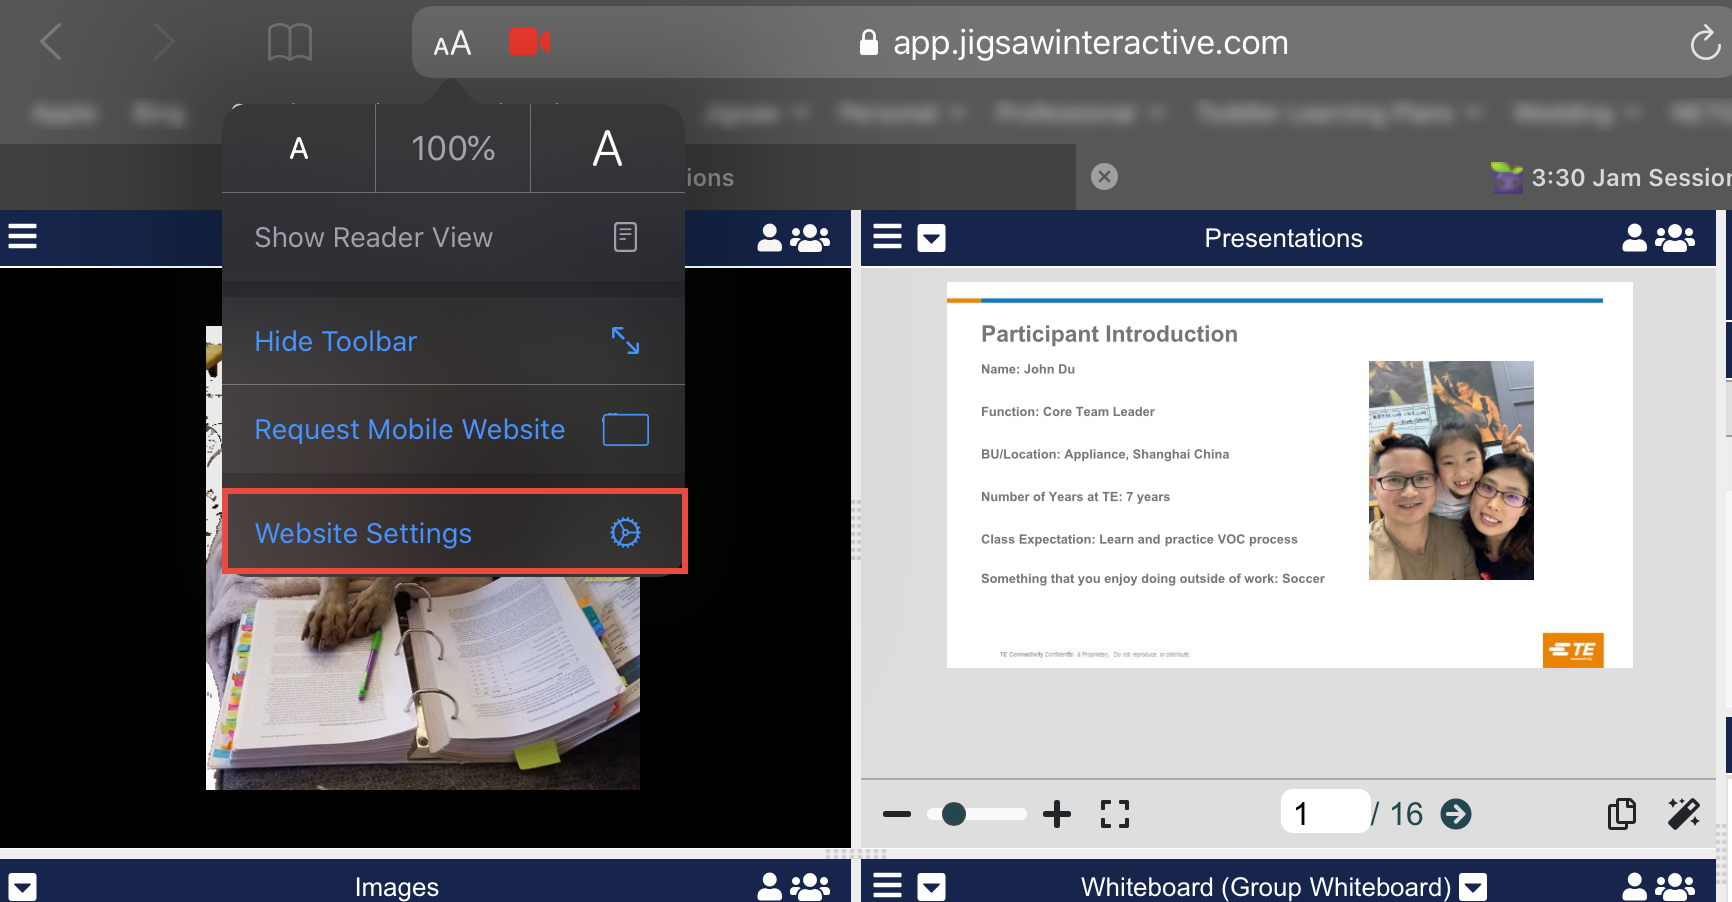
Task: Expand the Presentations panel dropdown arrow
Action: [x=931, y=238]
